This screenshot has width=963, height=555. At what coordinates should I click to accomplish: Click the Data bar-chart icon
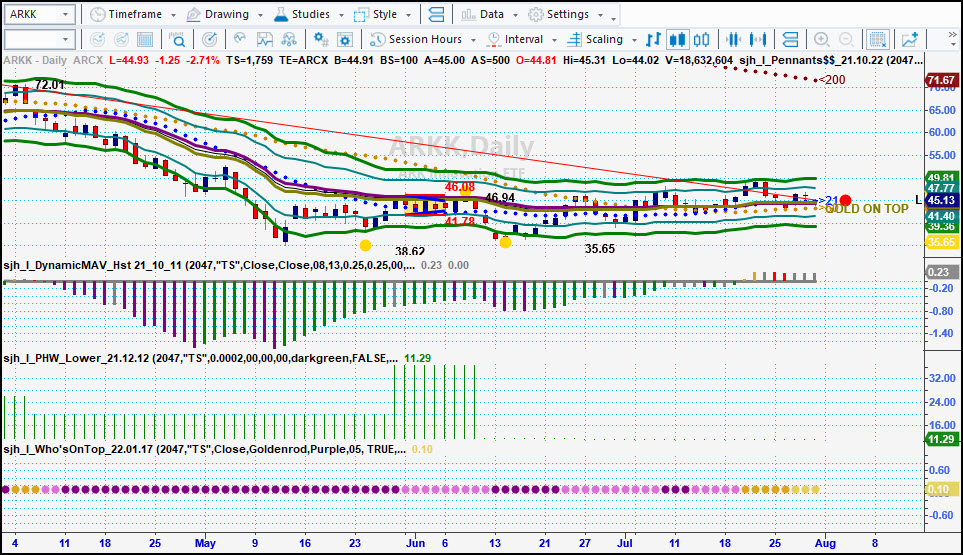coord(469,14)
